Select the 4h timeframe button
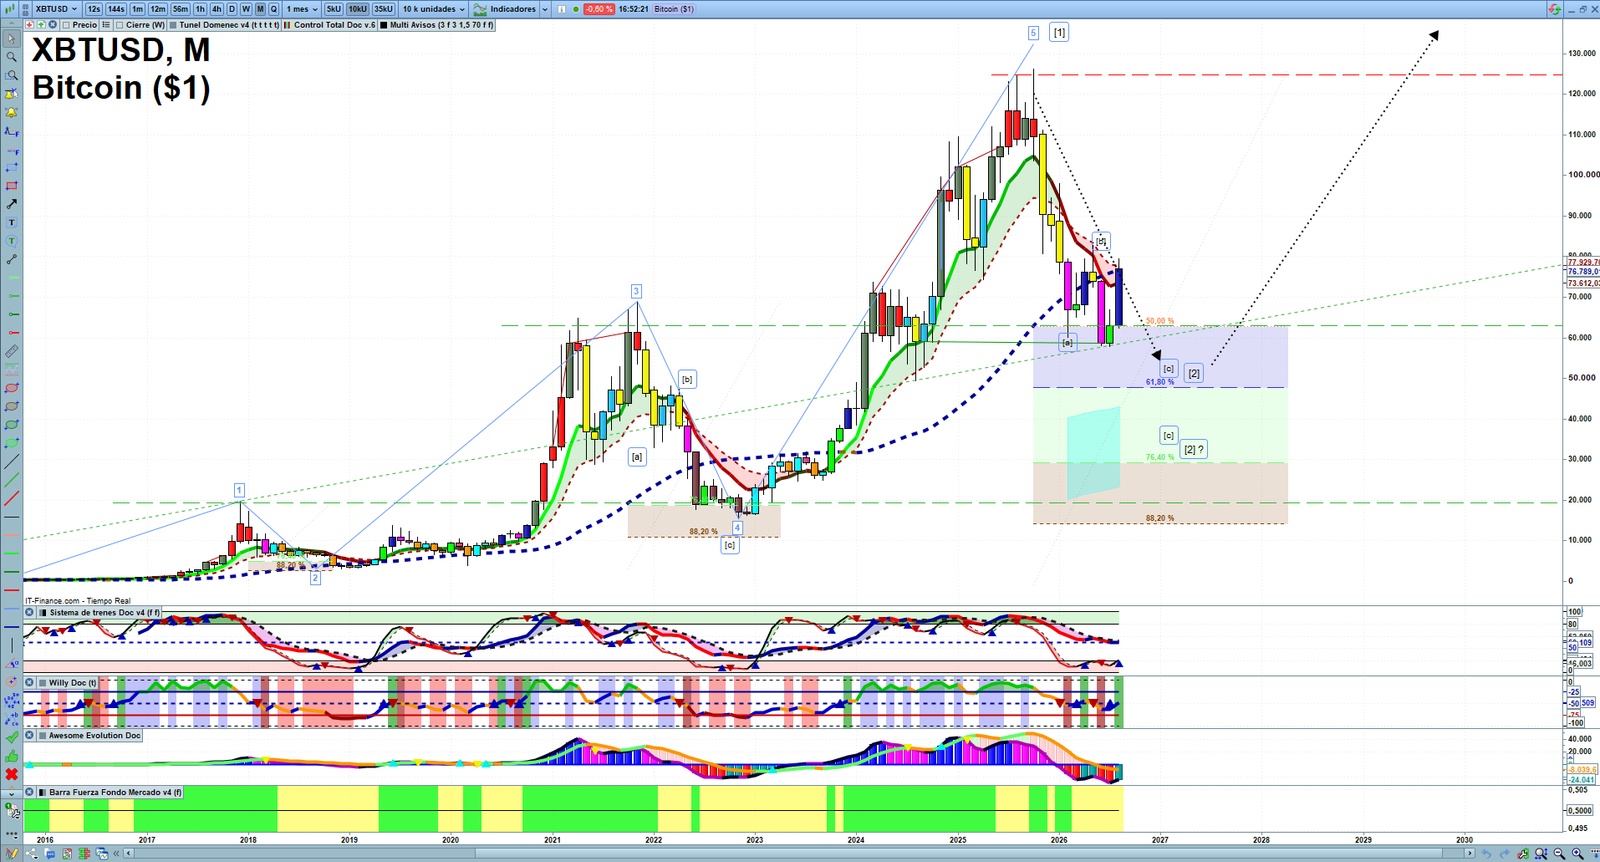 [x=216, y=9]
